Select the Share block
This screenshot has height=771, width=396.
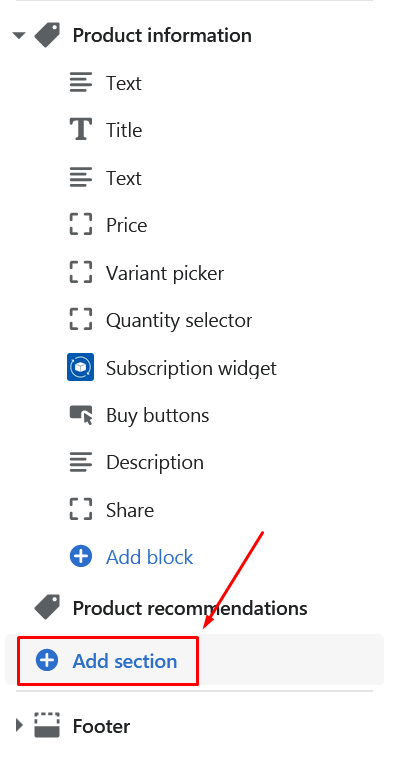click(130, 510)
